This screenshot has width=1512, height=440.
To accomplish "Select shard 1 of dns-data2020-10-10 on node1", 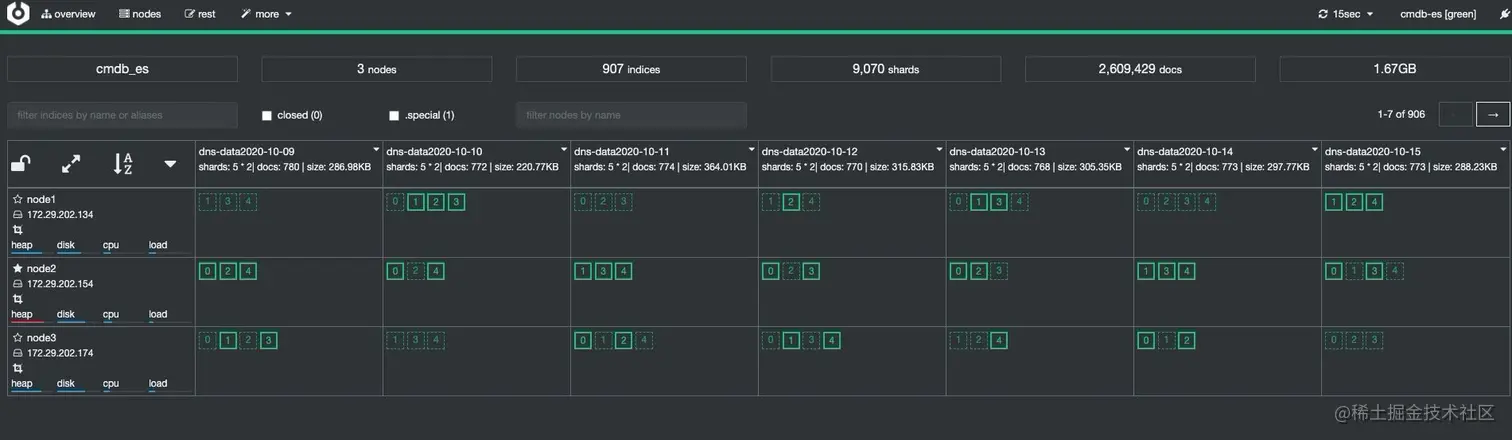I will tap(415, 202).
